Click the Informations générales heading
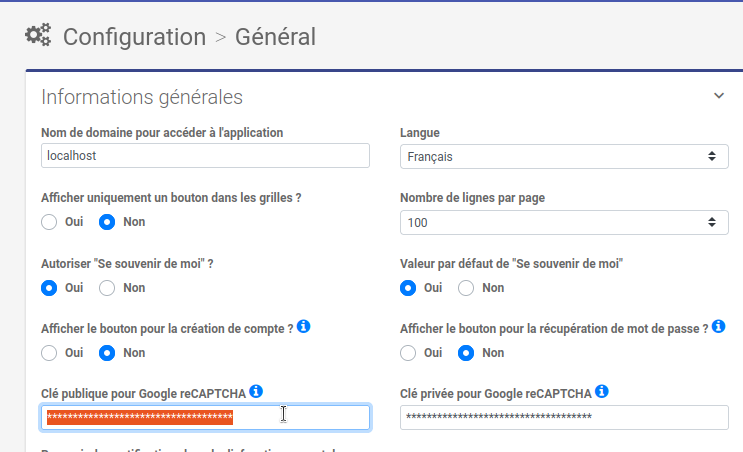Image resolution: width=743 pixels, height=452 pixels. (142, 97)
